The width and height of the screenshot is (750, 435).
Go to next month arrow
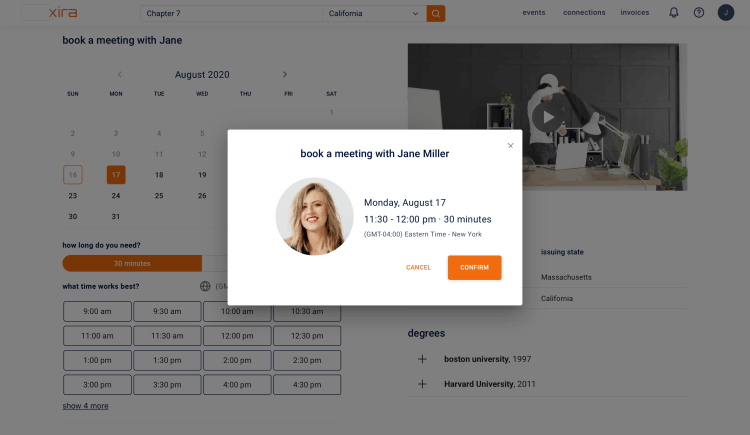285,74
